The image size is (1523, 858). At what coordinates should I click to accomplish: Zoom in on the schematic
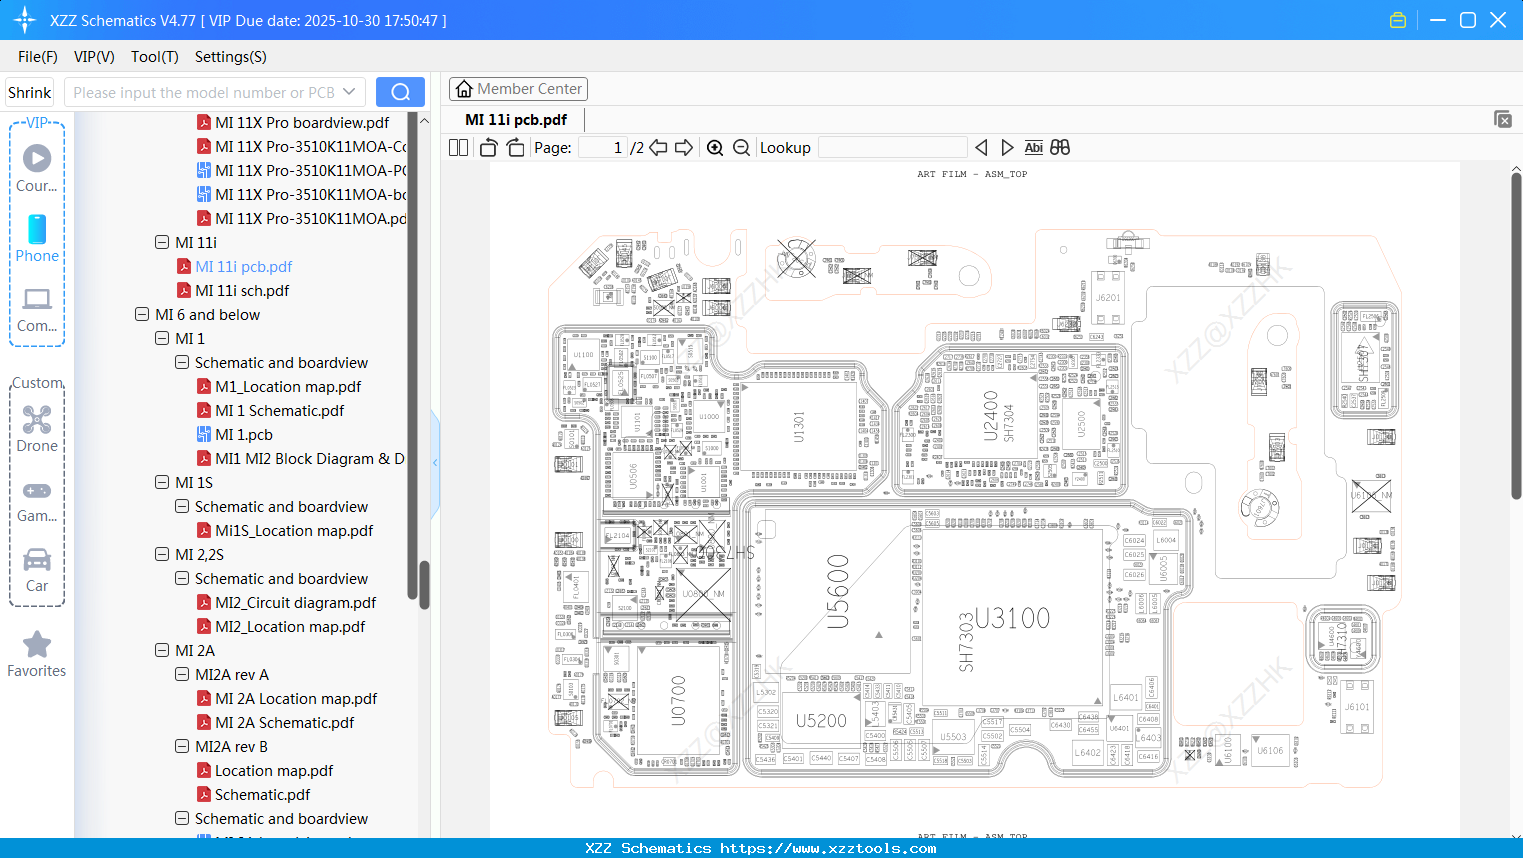(715, 147)
